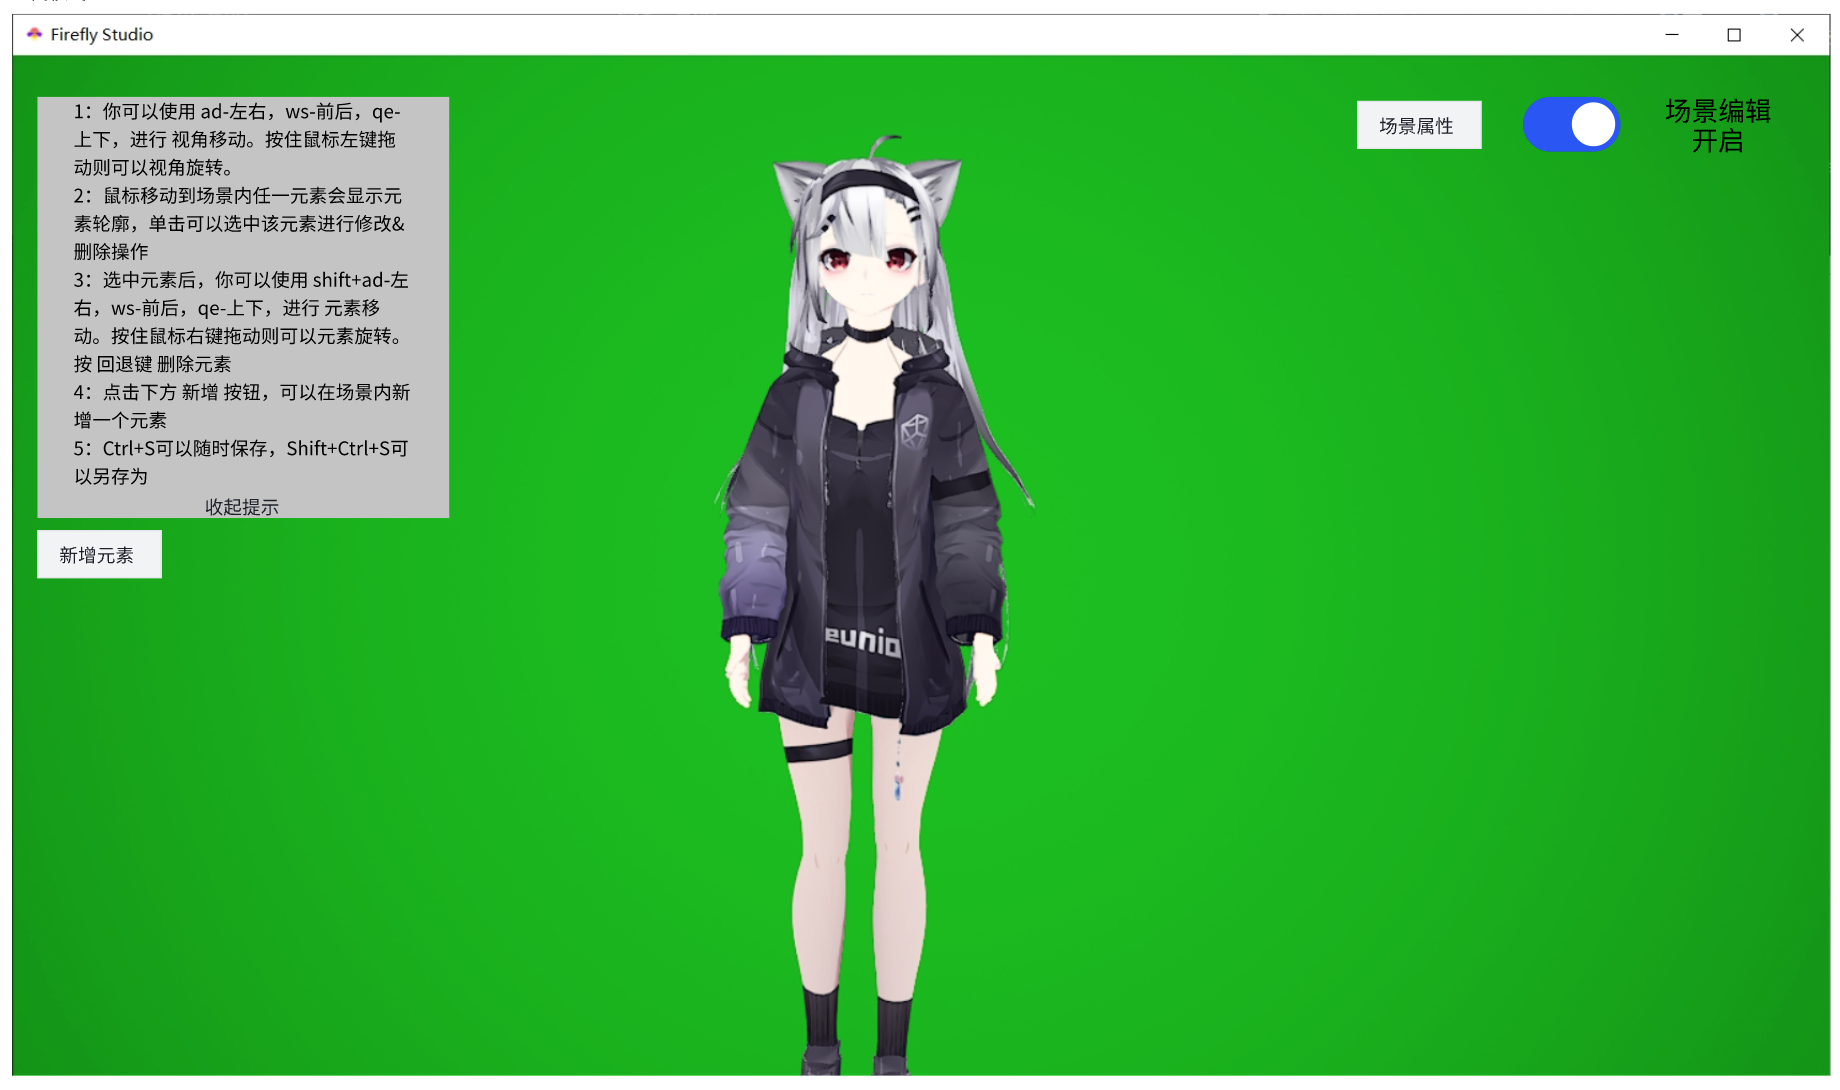Click the Firefly Studio app icon
The image size is (1840, 1090).
[x=34, y=34]
